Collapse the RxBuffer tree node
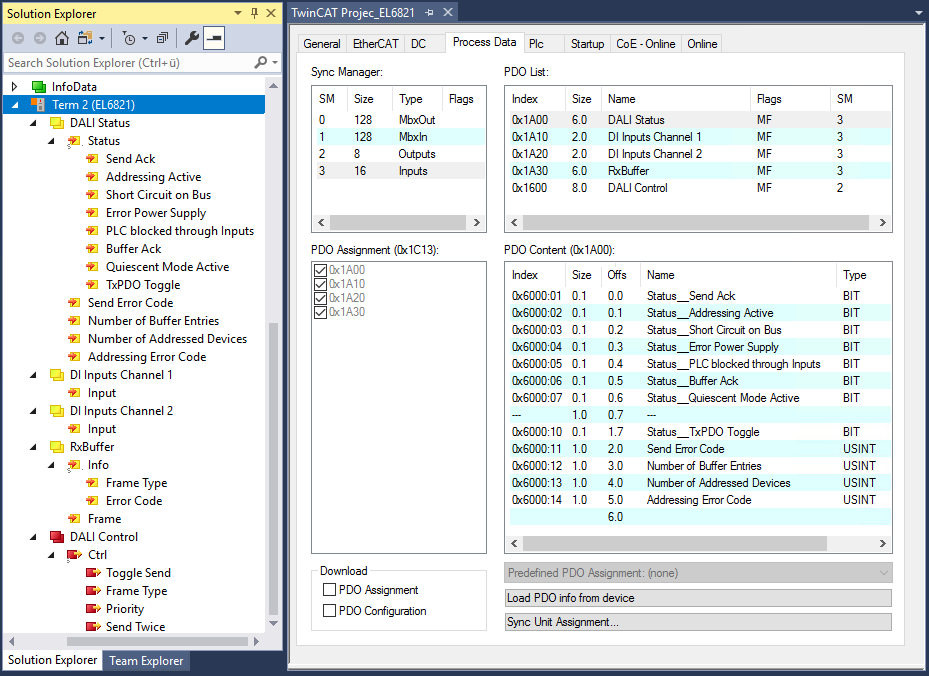This screenshot has width=929, height=676. [35, 447]
